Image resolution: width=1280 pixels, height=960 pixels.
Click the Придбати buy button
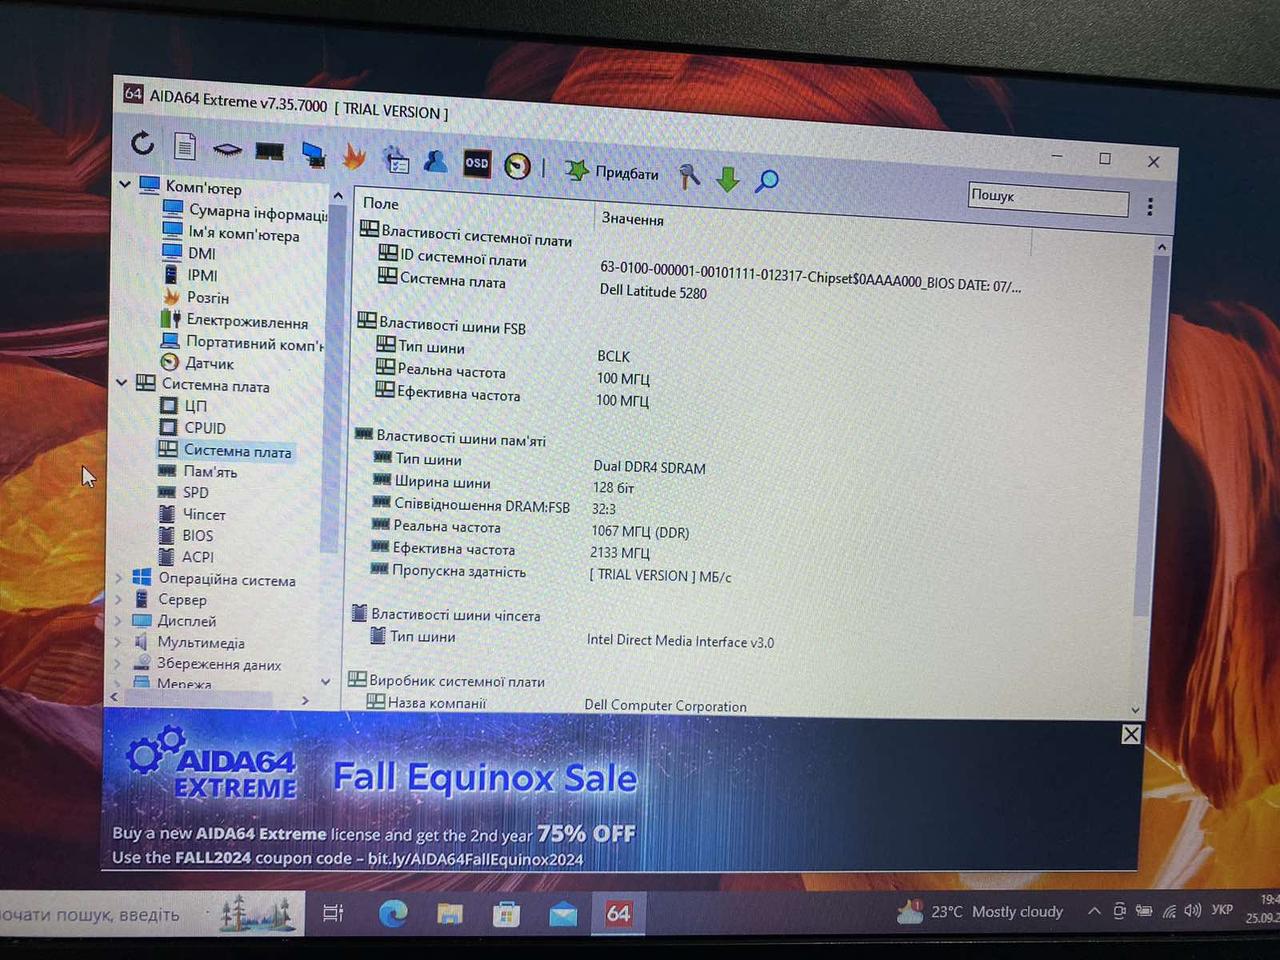pos(612,172)
